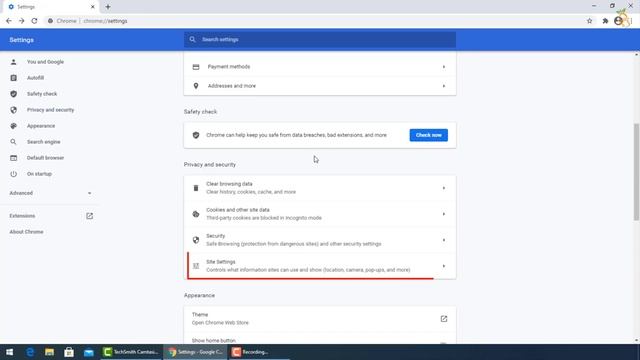Image resolution: width=640 pixels, height=360 pixels.
Task: Expand the Security row arrow
Action: click(444, 240)
